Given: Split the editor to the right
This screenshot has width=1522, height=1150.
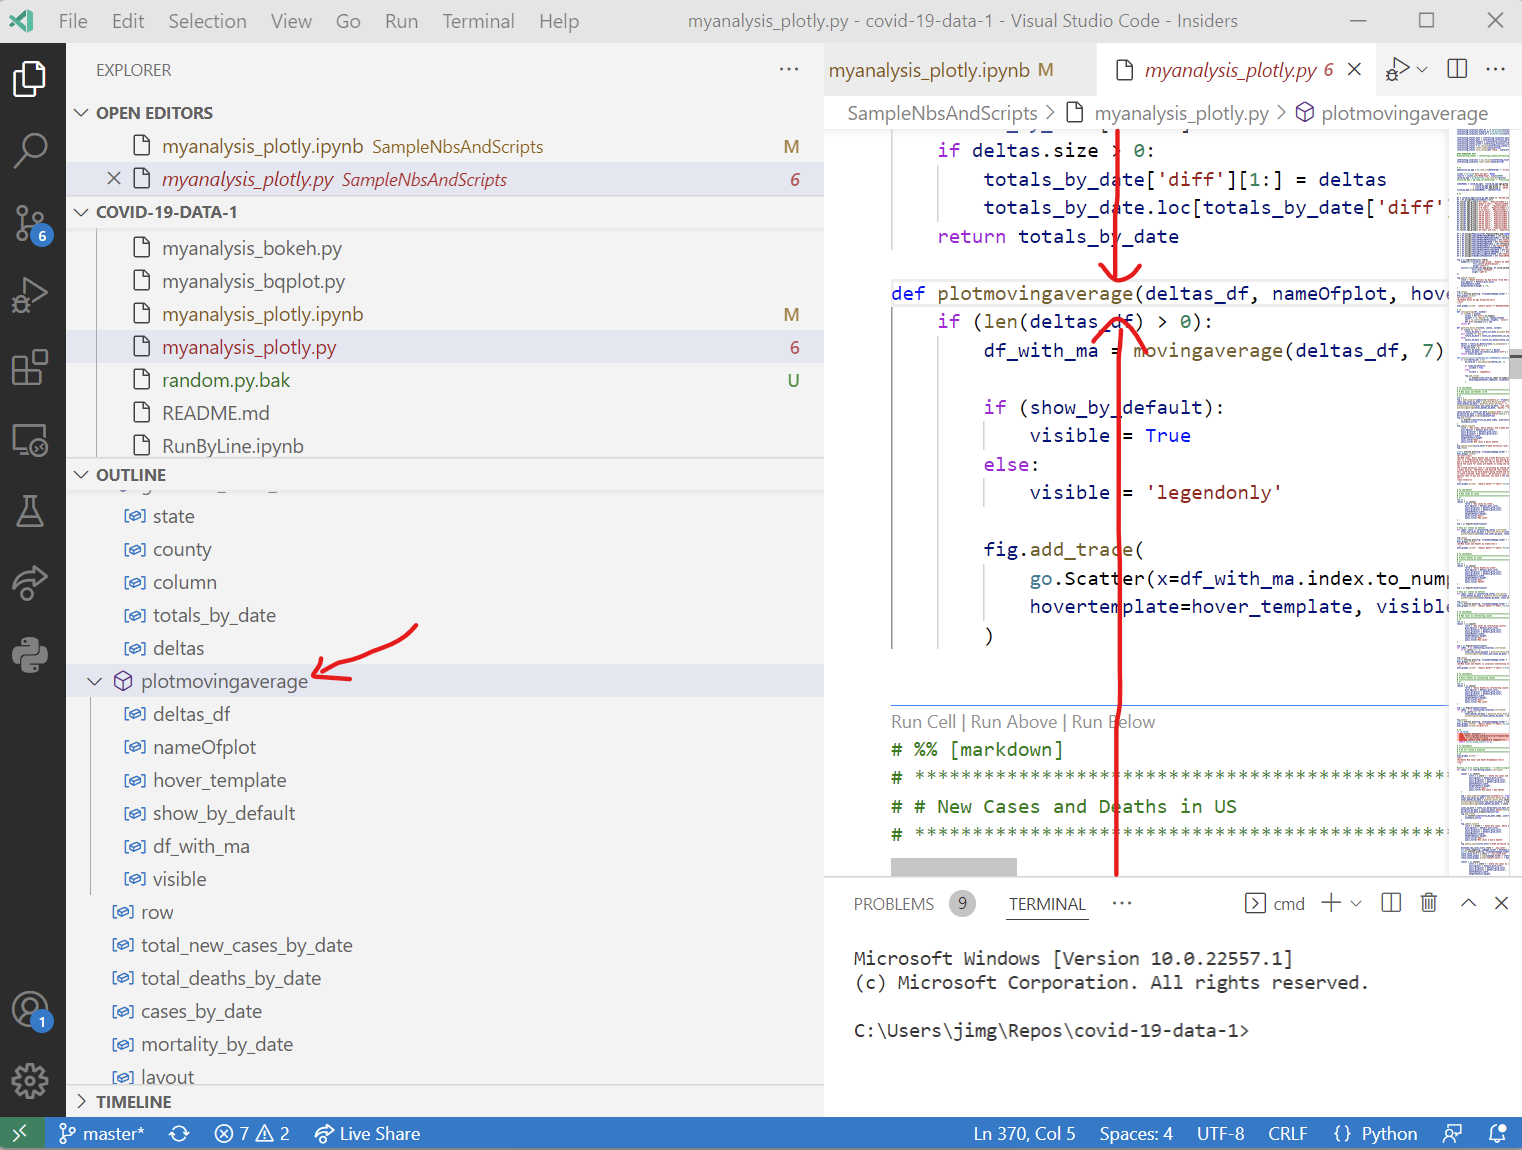Looking at the screenshot, I should (1457, 69).
